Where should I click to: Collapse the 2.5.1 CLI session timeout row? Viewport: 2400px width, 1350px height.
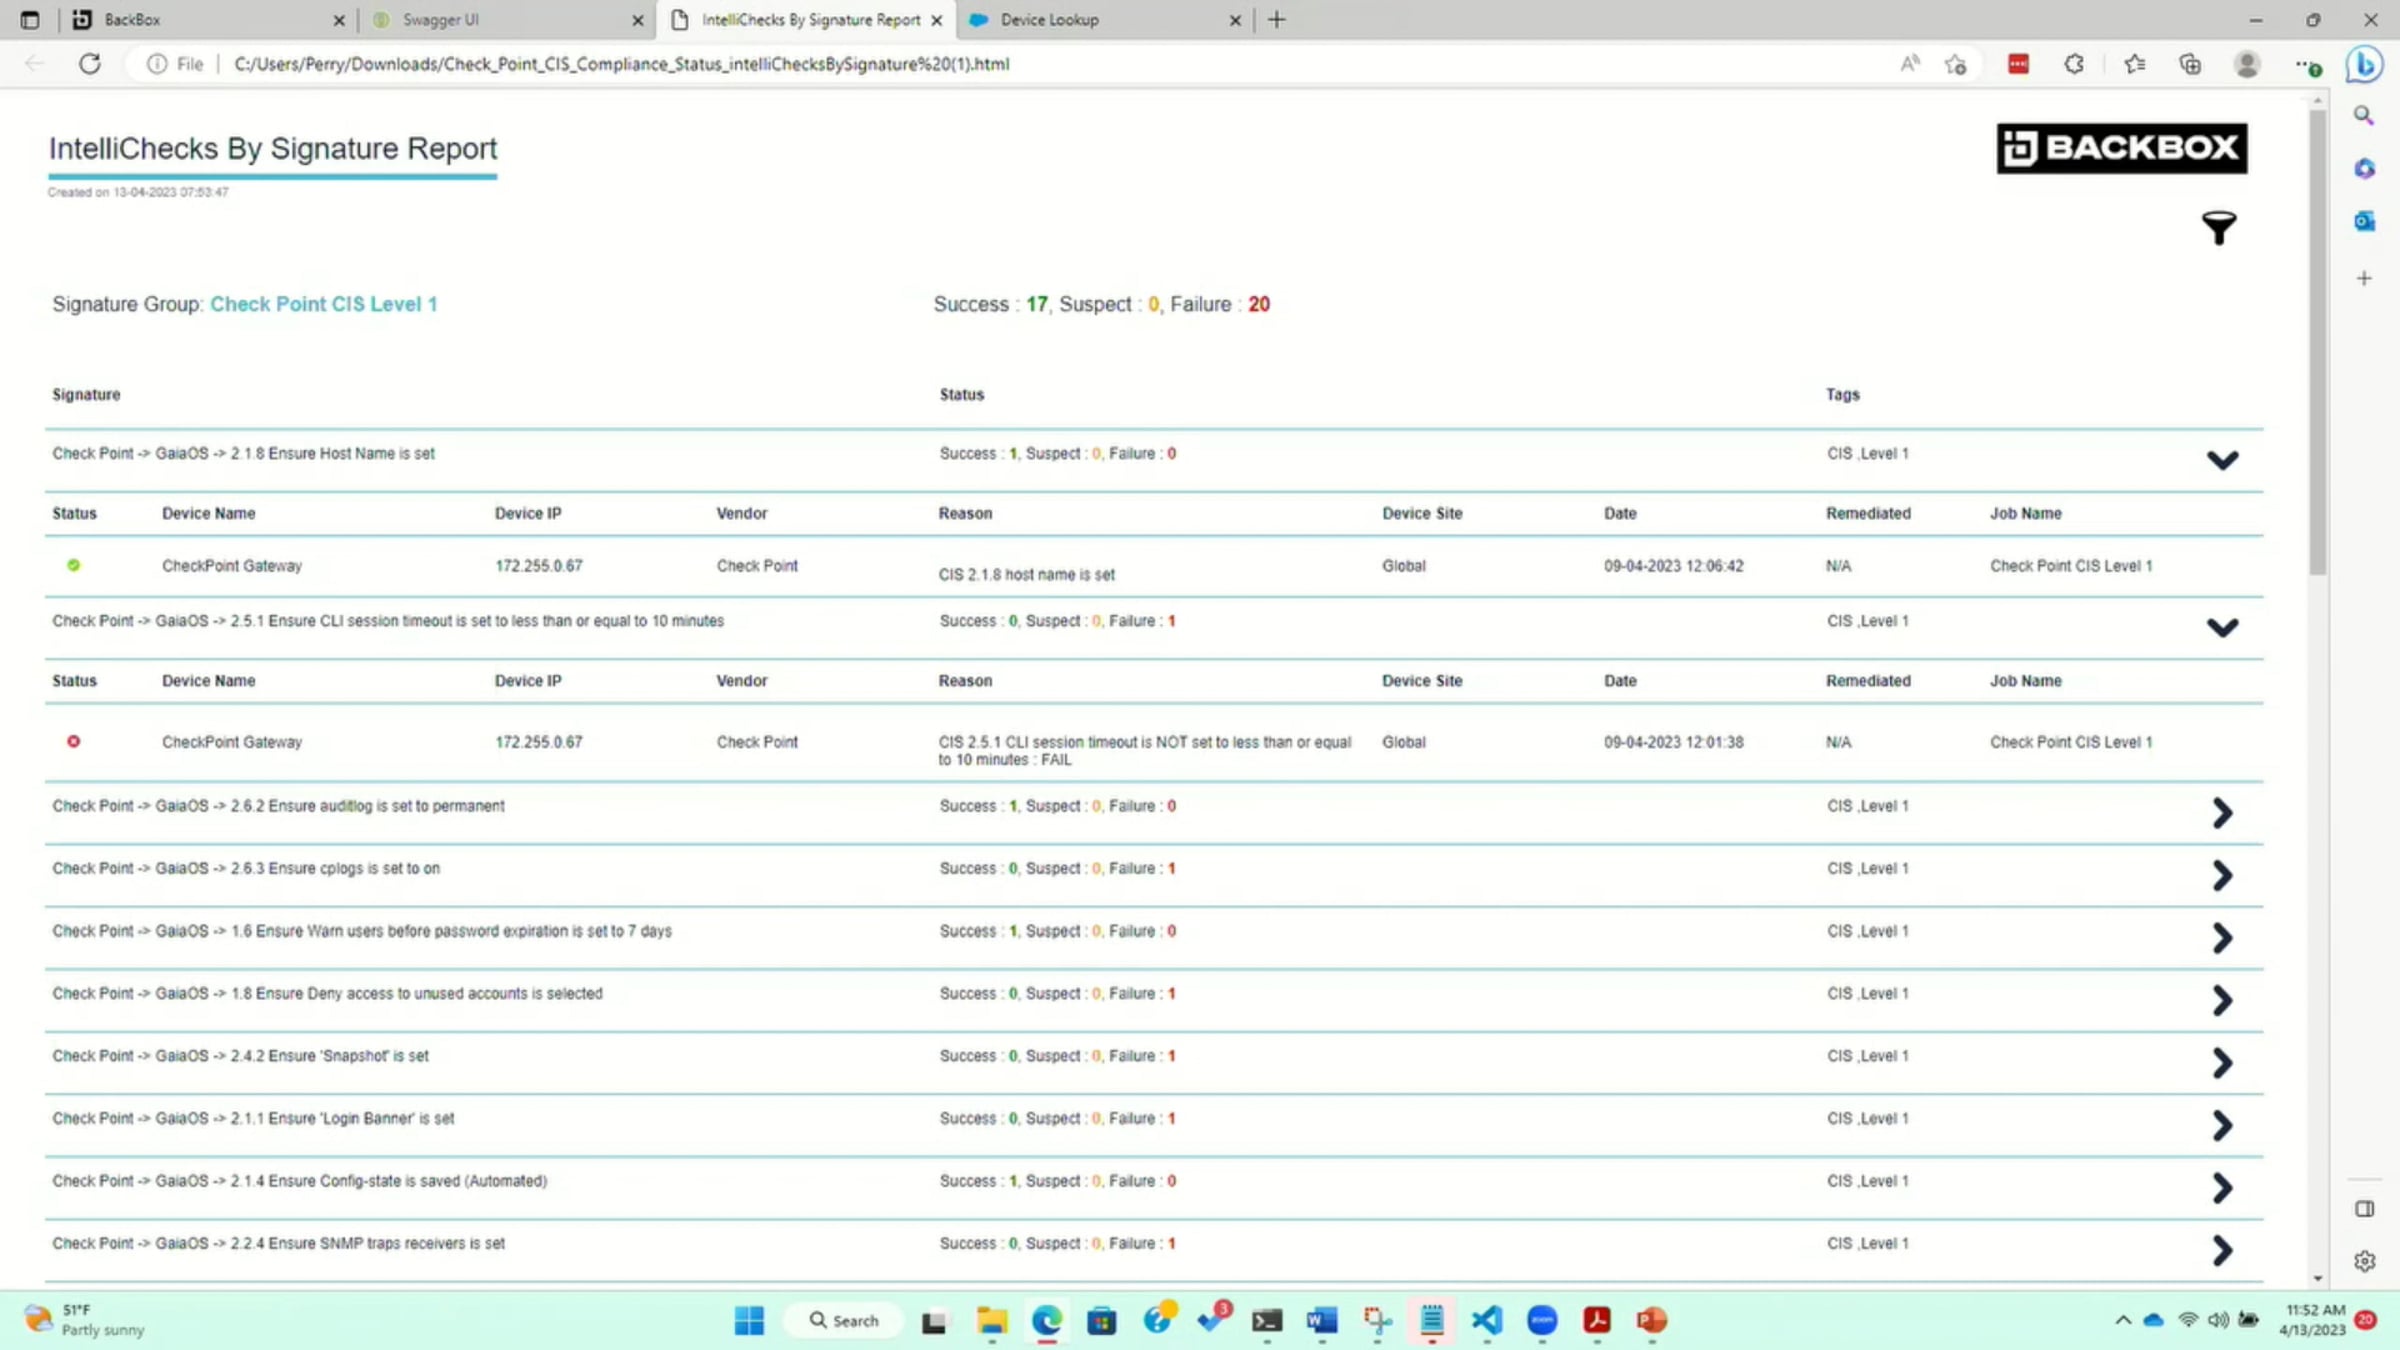pos(2222,627)
